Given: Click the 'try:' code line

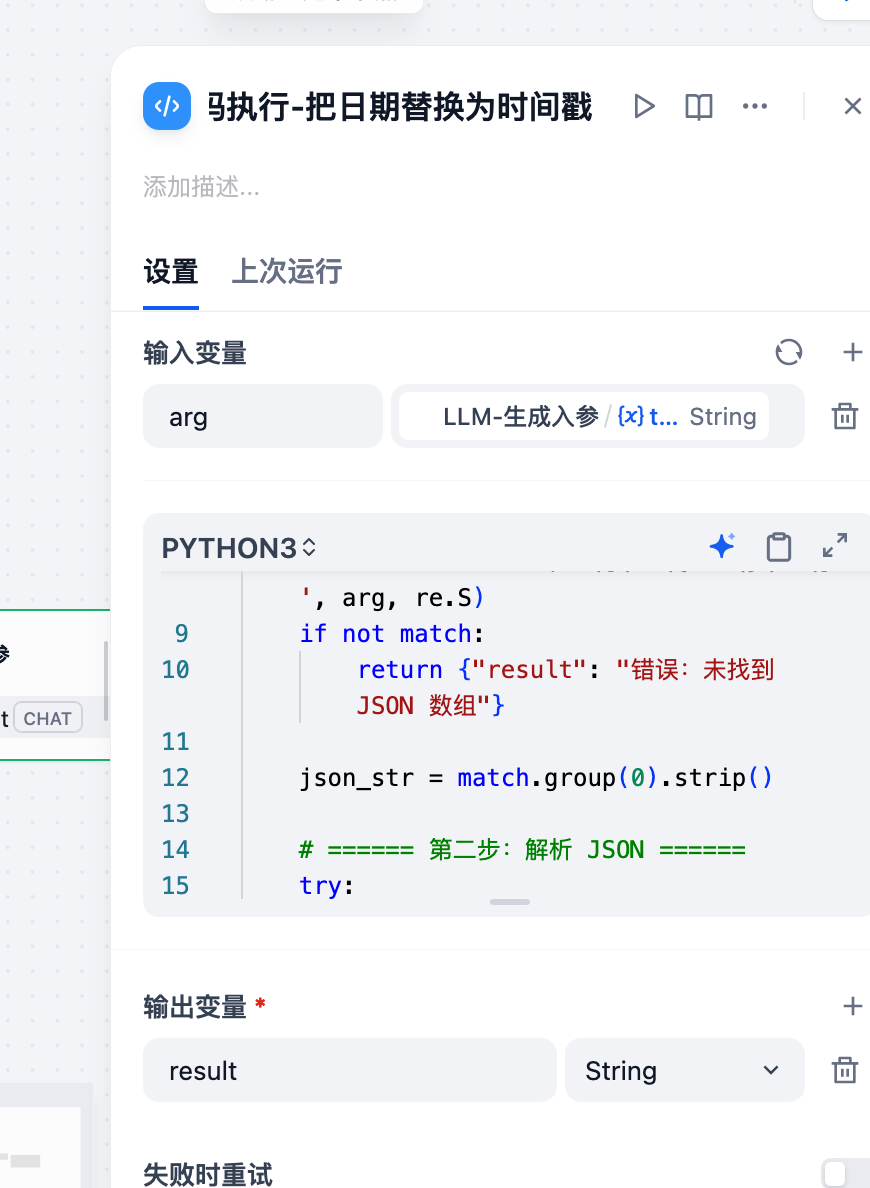Looking at the screenshot, I should [327, 886].
